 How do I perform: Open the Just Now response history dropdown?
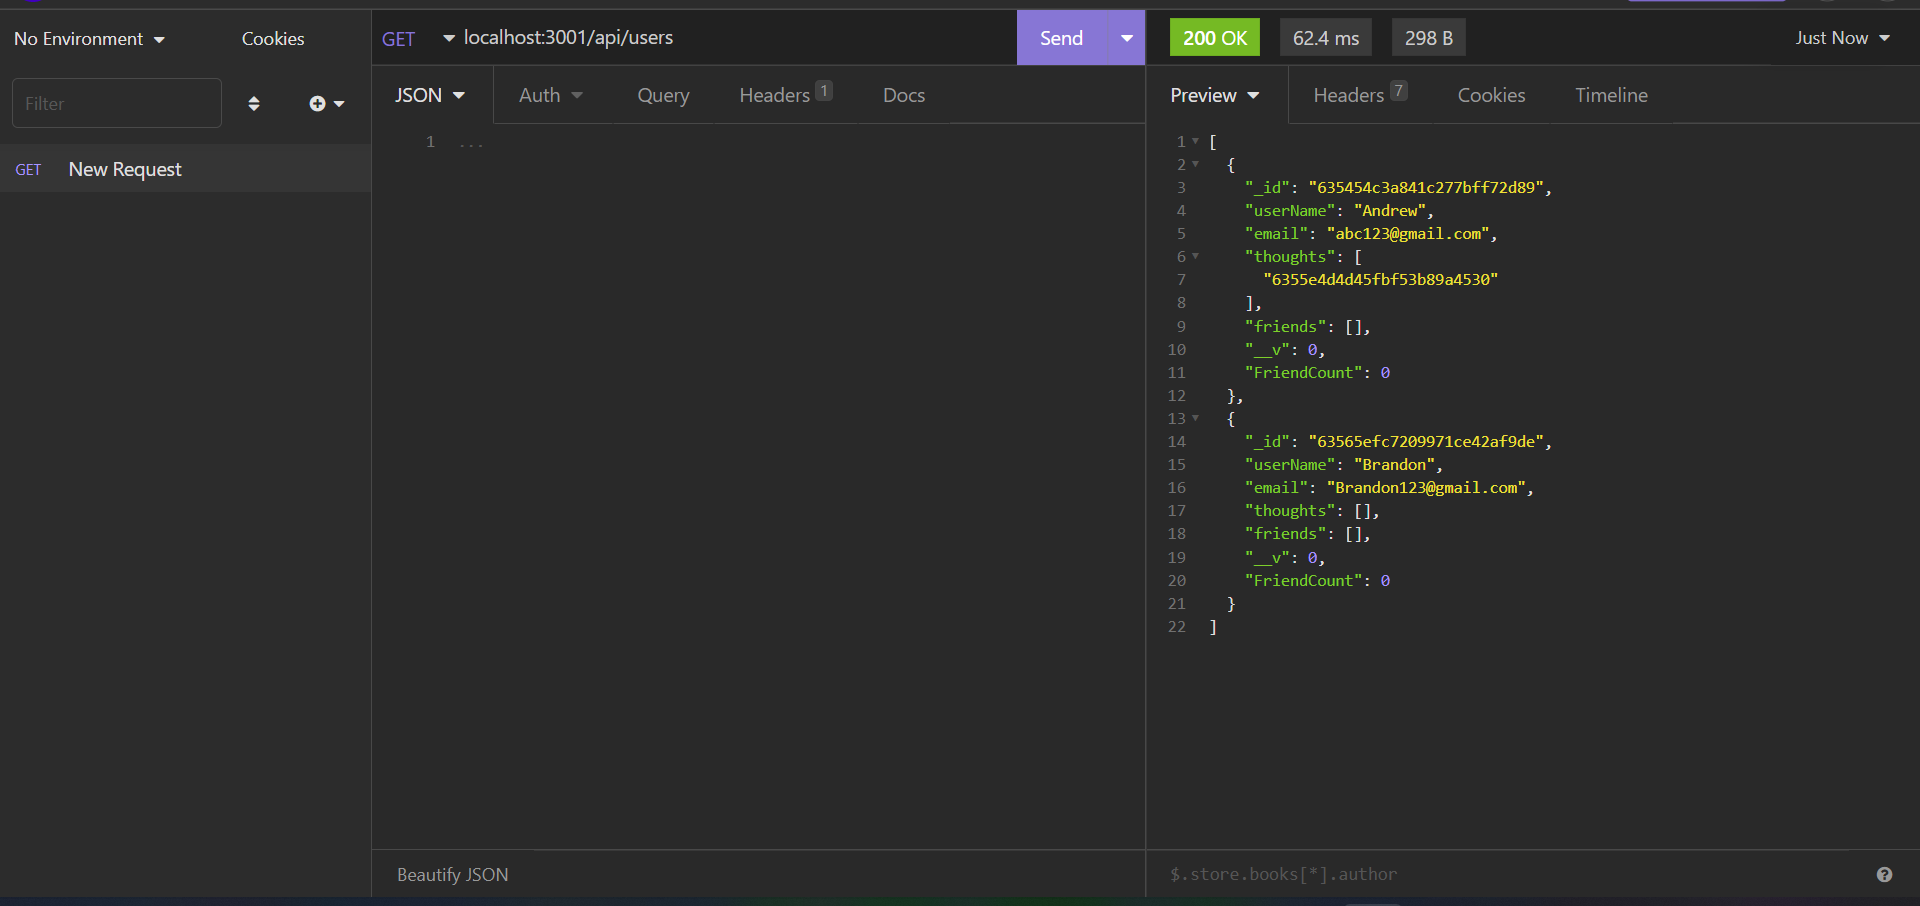point(1842,38)
